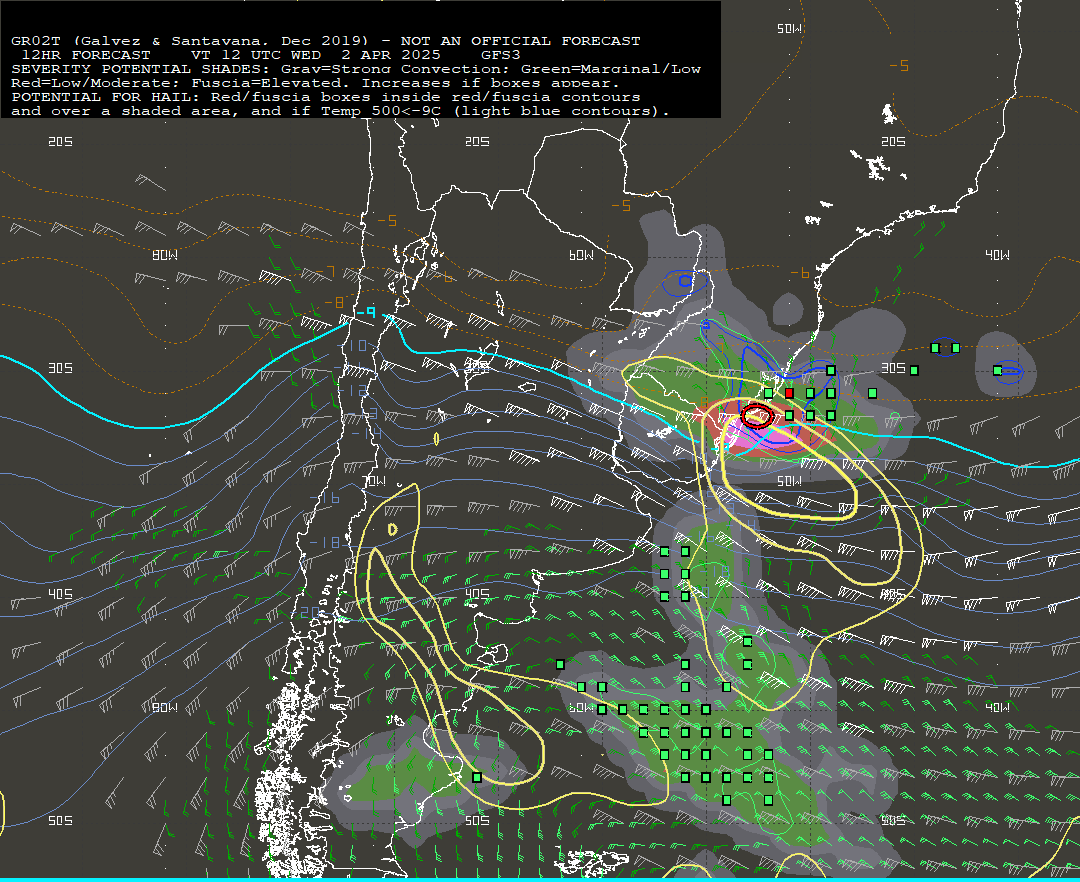The width and height of the screenshot is (1080, 882).
Task: Click the lone green box over southern Patagonia
Action: point(477,777)
